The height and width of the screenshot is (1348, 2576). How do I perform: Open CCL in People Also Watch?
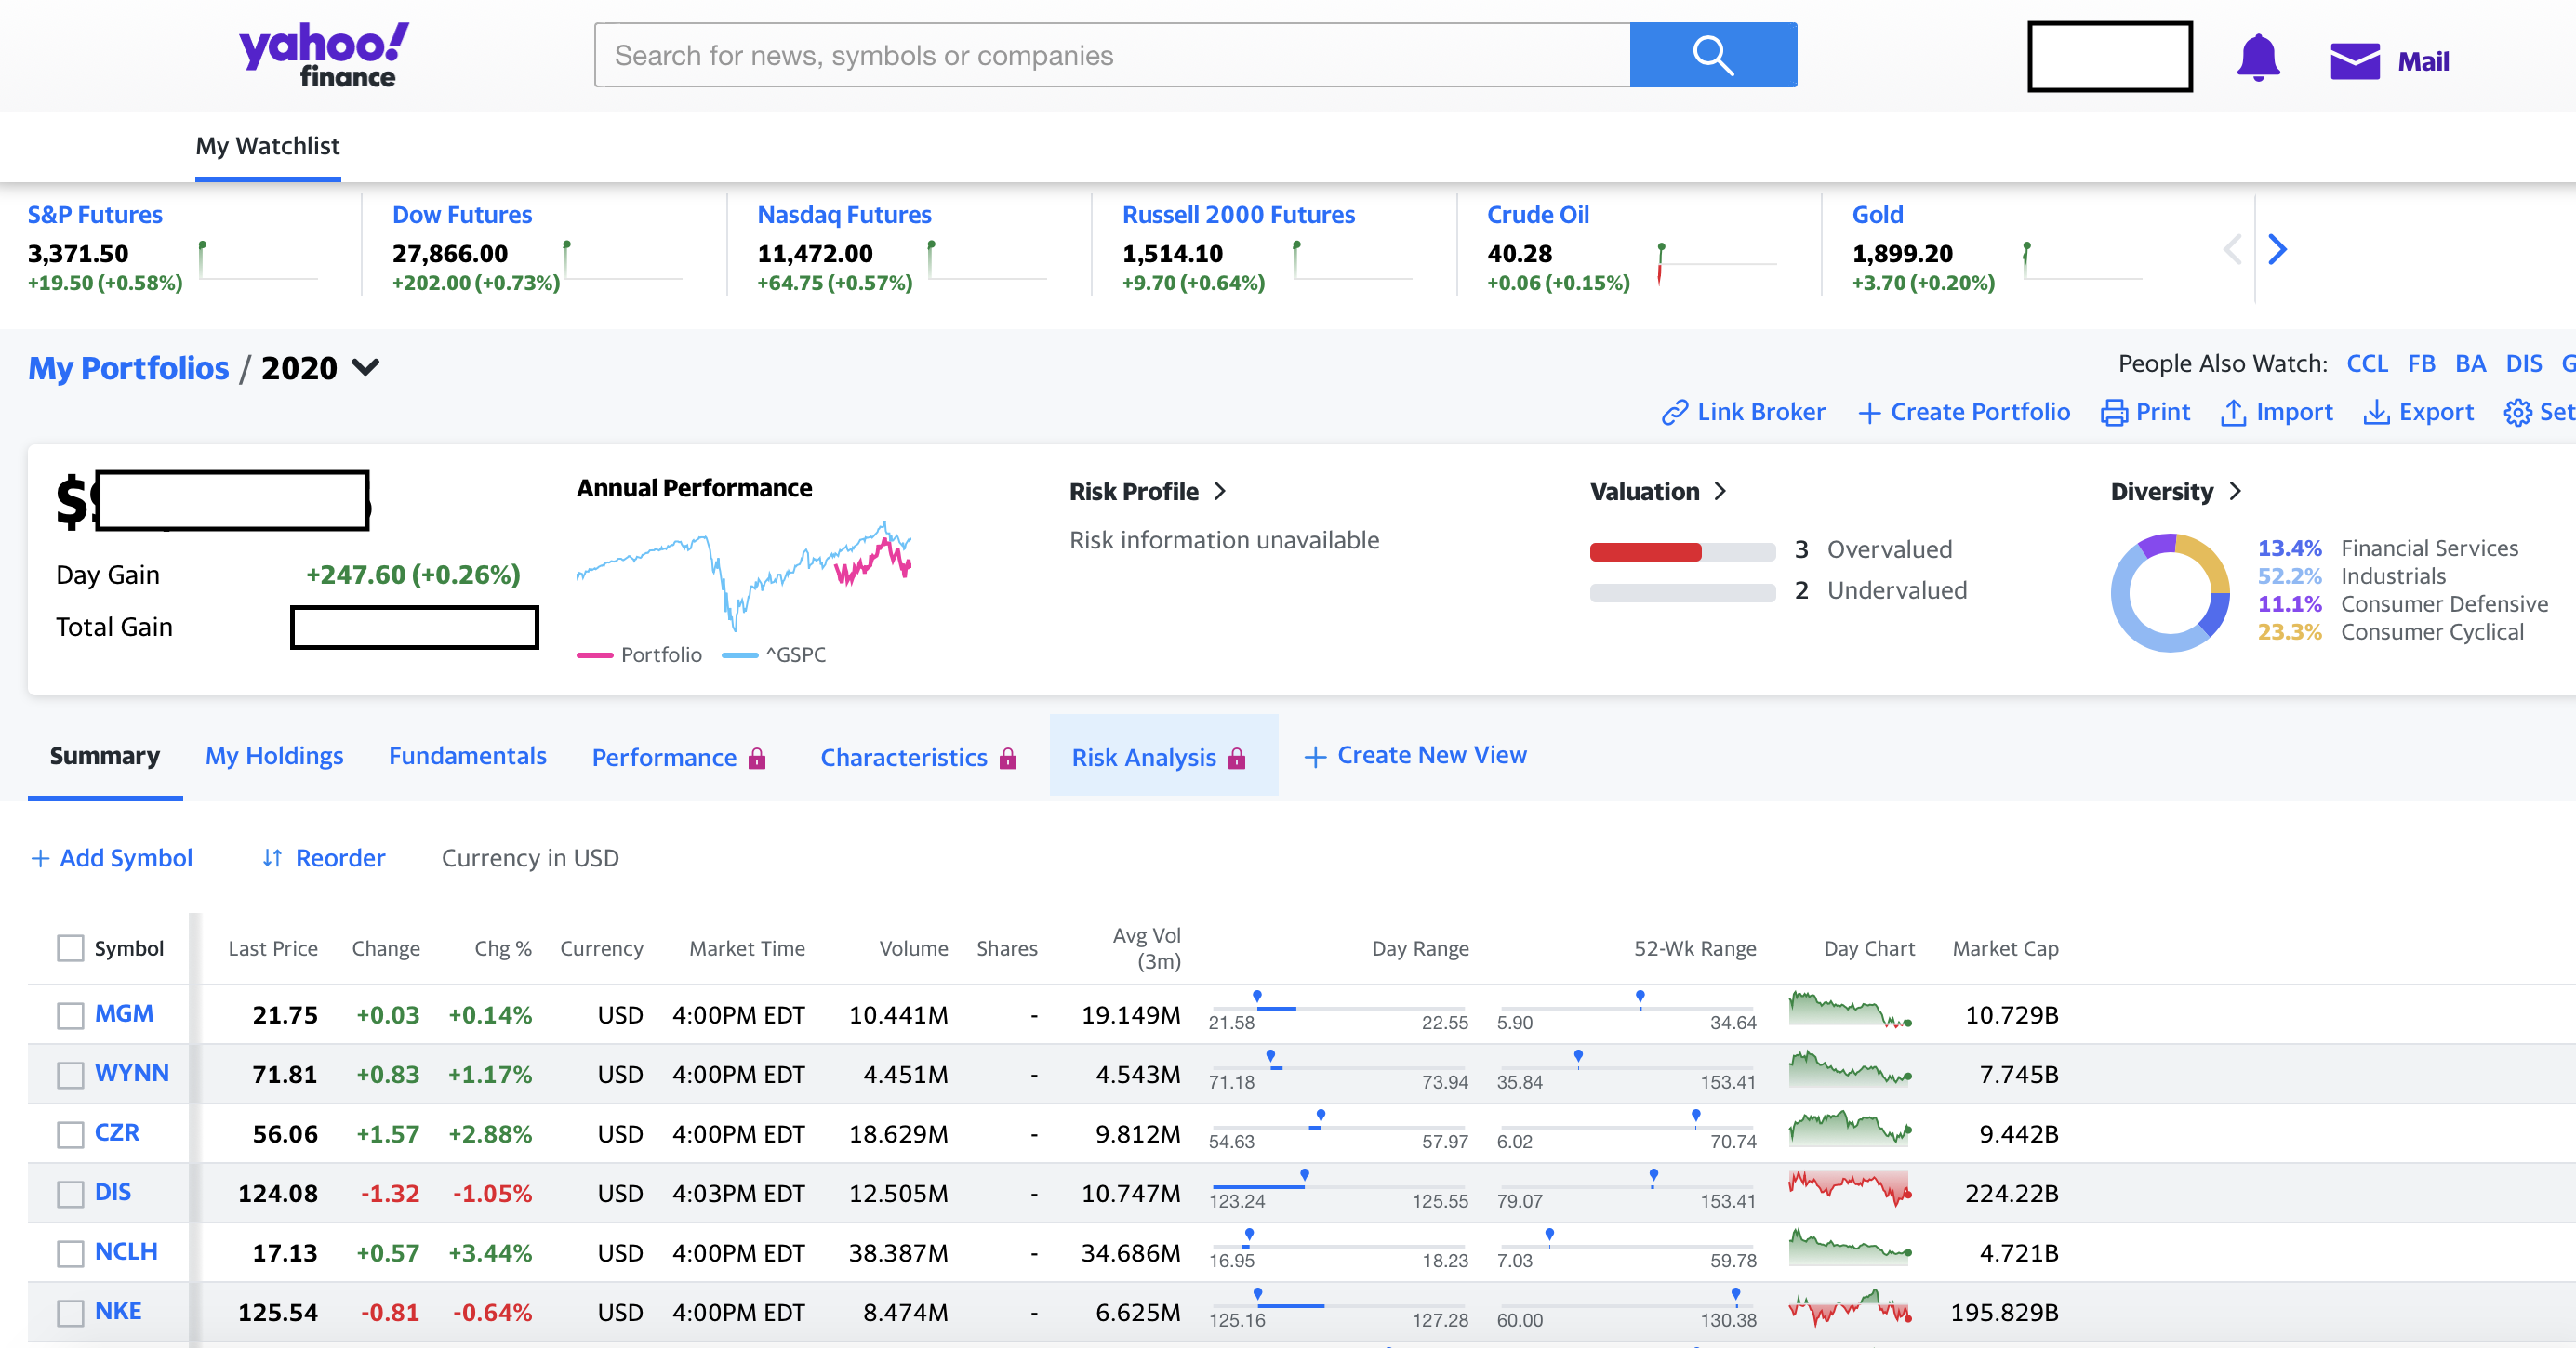(x=2367, y=364)
